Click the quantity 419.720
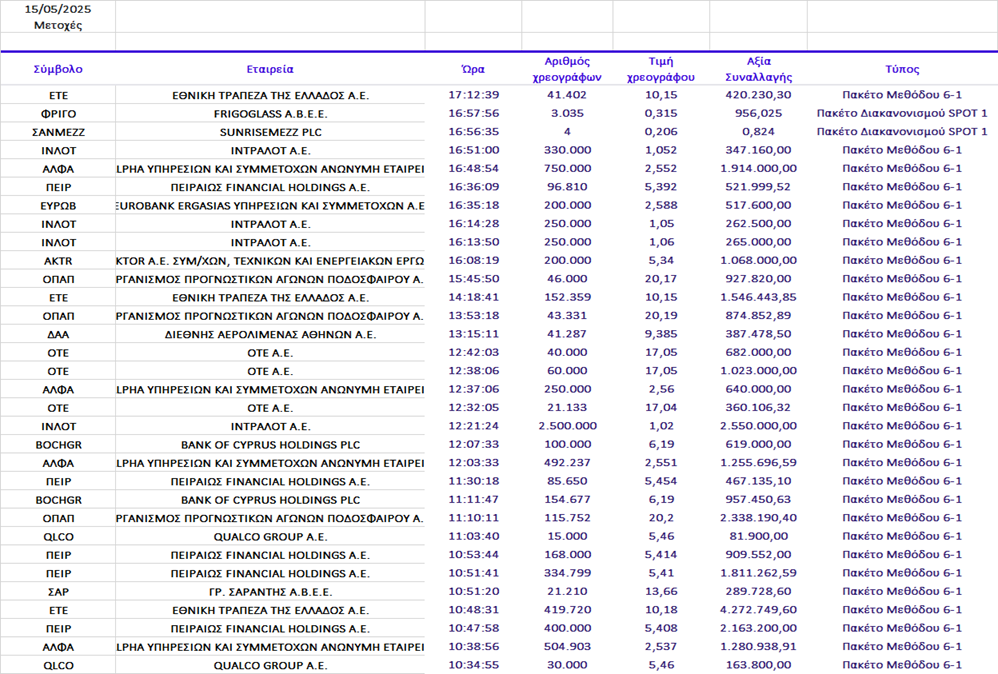998x674 pixels. click(567, 612)
